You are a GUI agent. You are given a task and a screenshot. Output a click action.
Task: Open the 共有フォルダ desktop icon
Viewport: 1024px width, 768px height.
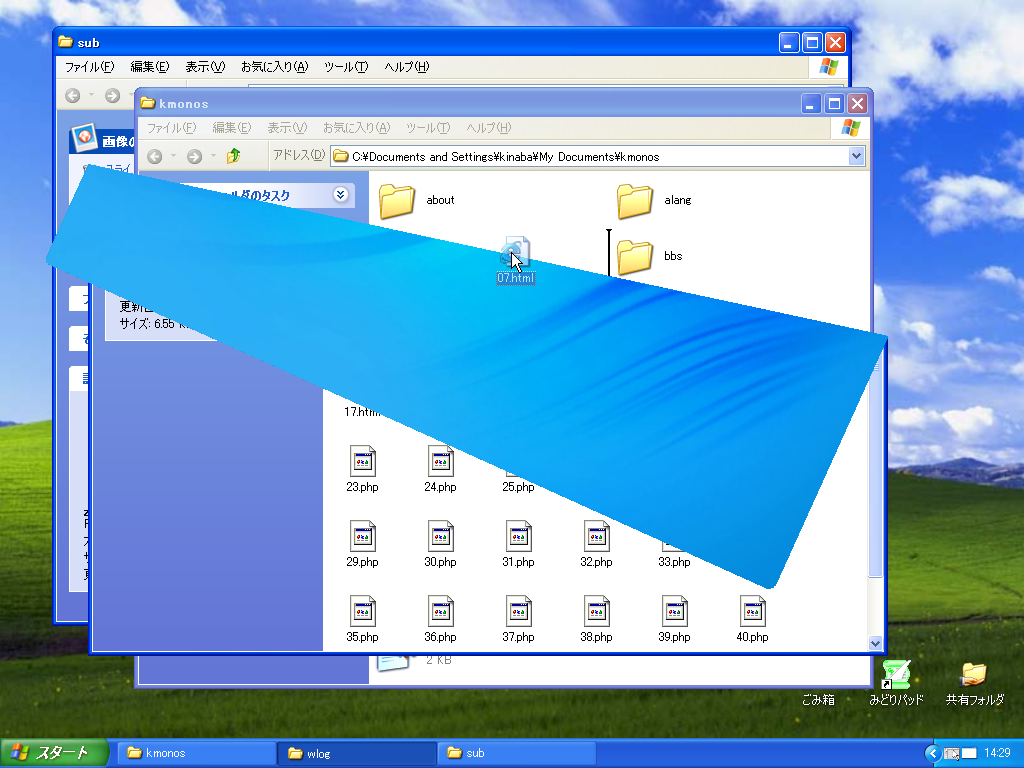pos(974,675)
